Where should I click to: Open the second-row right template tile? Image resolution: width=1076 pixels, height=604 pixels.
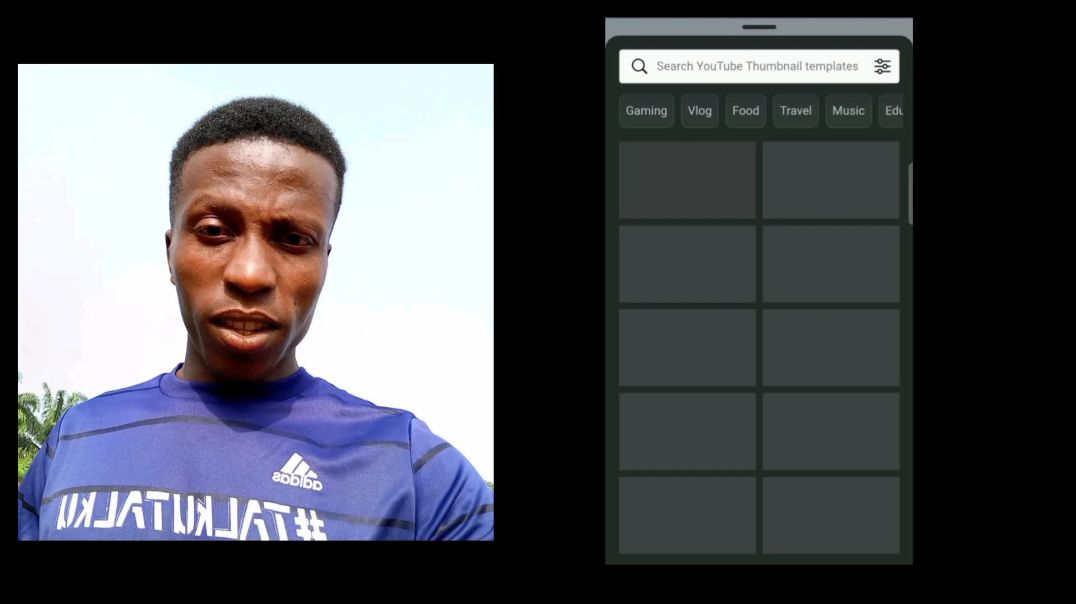(831, 263)
